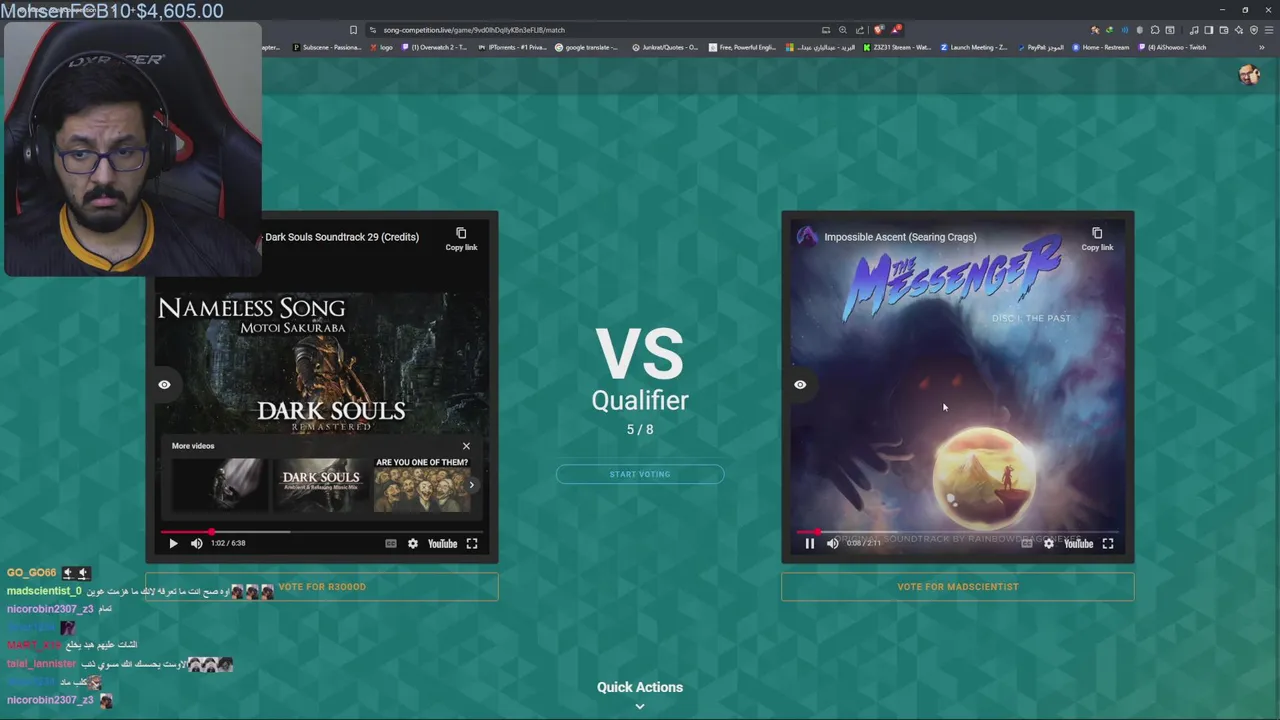Open the user profile avatar menu
The height and width of the screenshot is (720, 1280).
[1248, 75]
